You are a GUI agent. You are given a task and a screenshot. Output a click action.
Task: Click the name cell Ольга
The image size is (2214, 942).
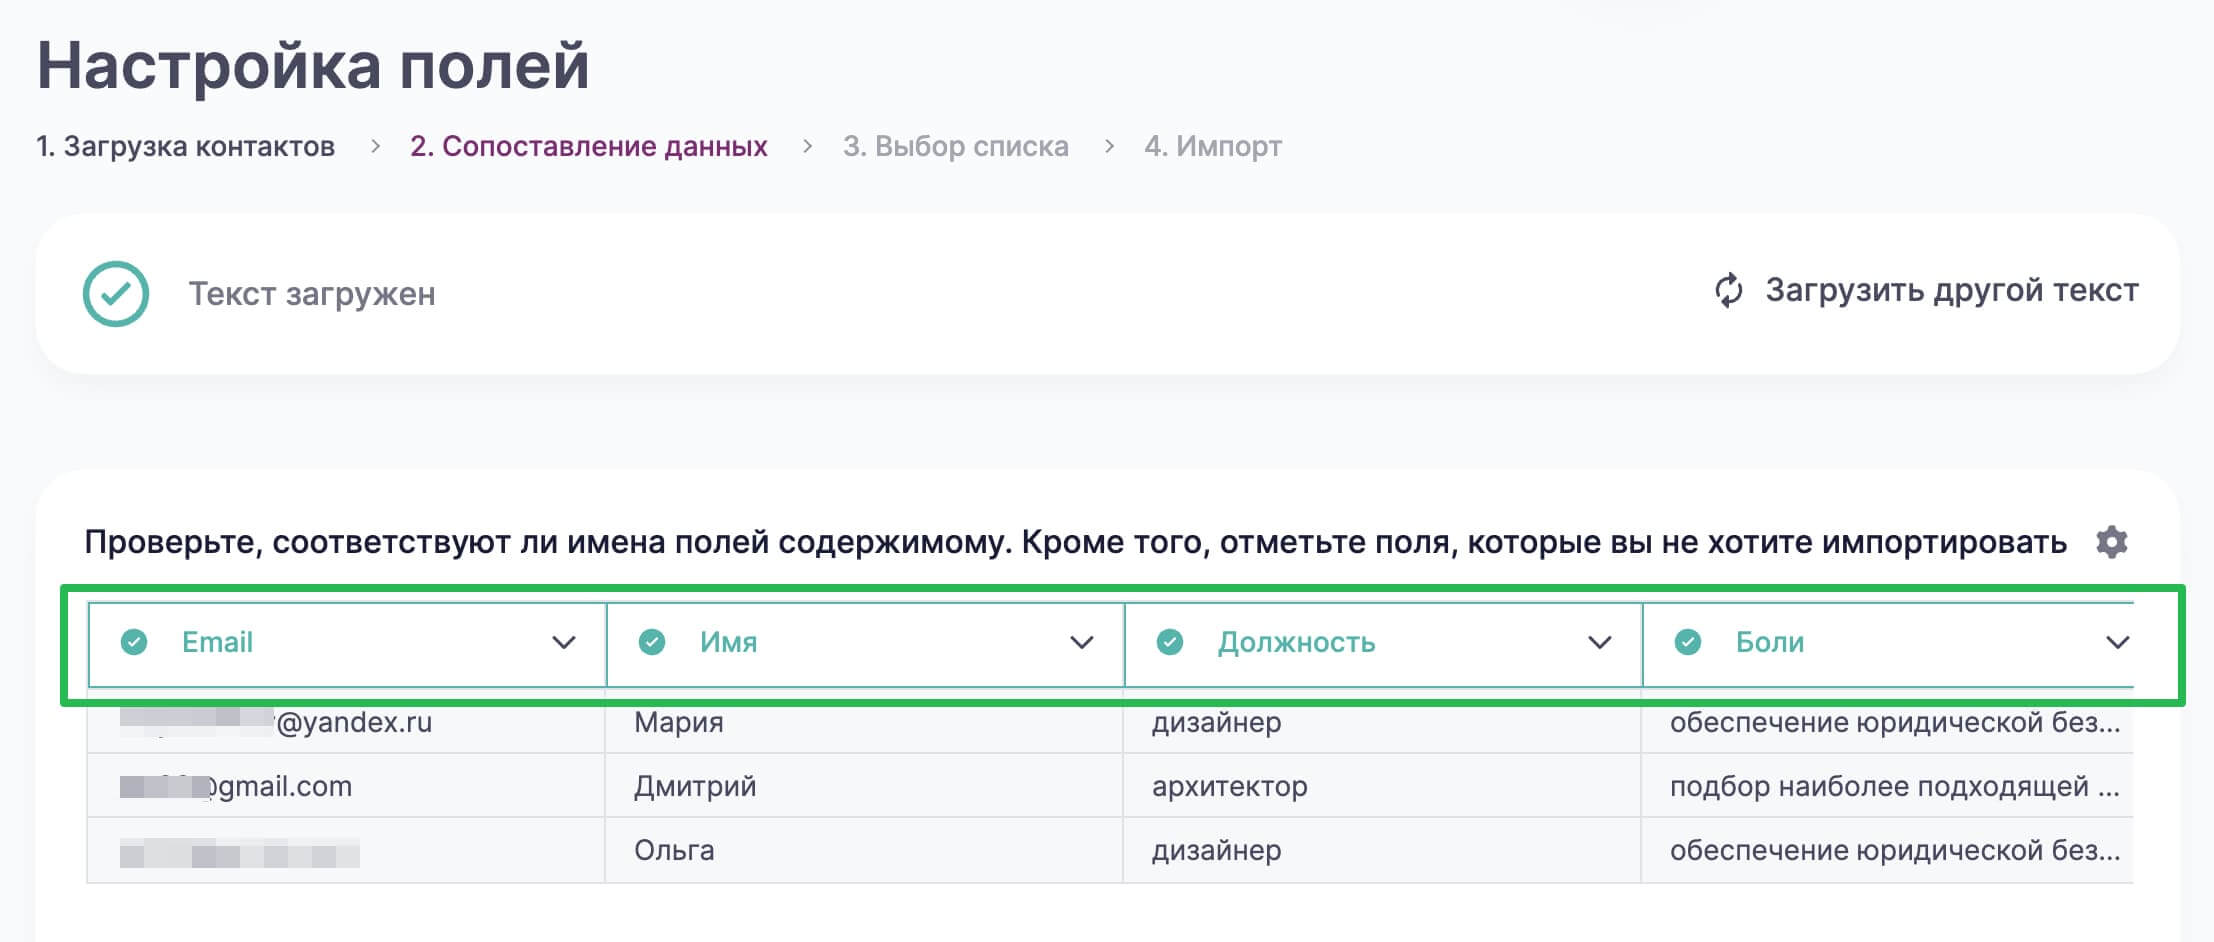pos(864,850)
